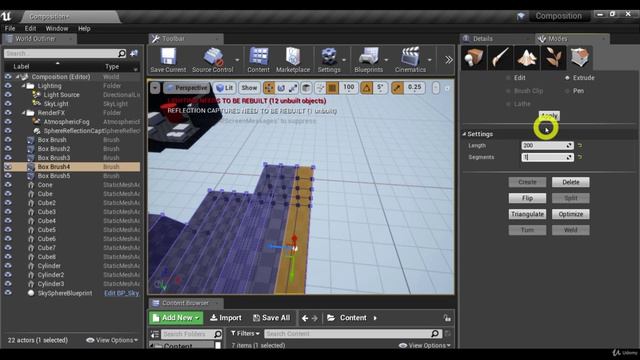This screenshot has width=640, height=360.
Task: Toggle visibility of Cone actor
Action: [8, 184]
